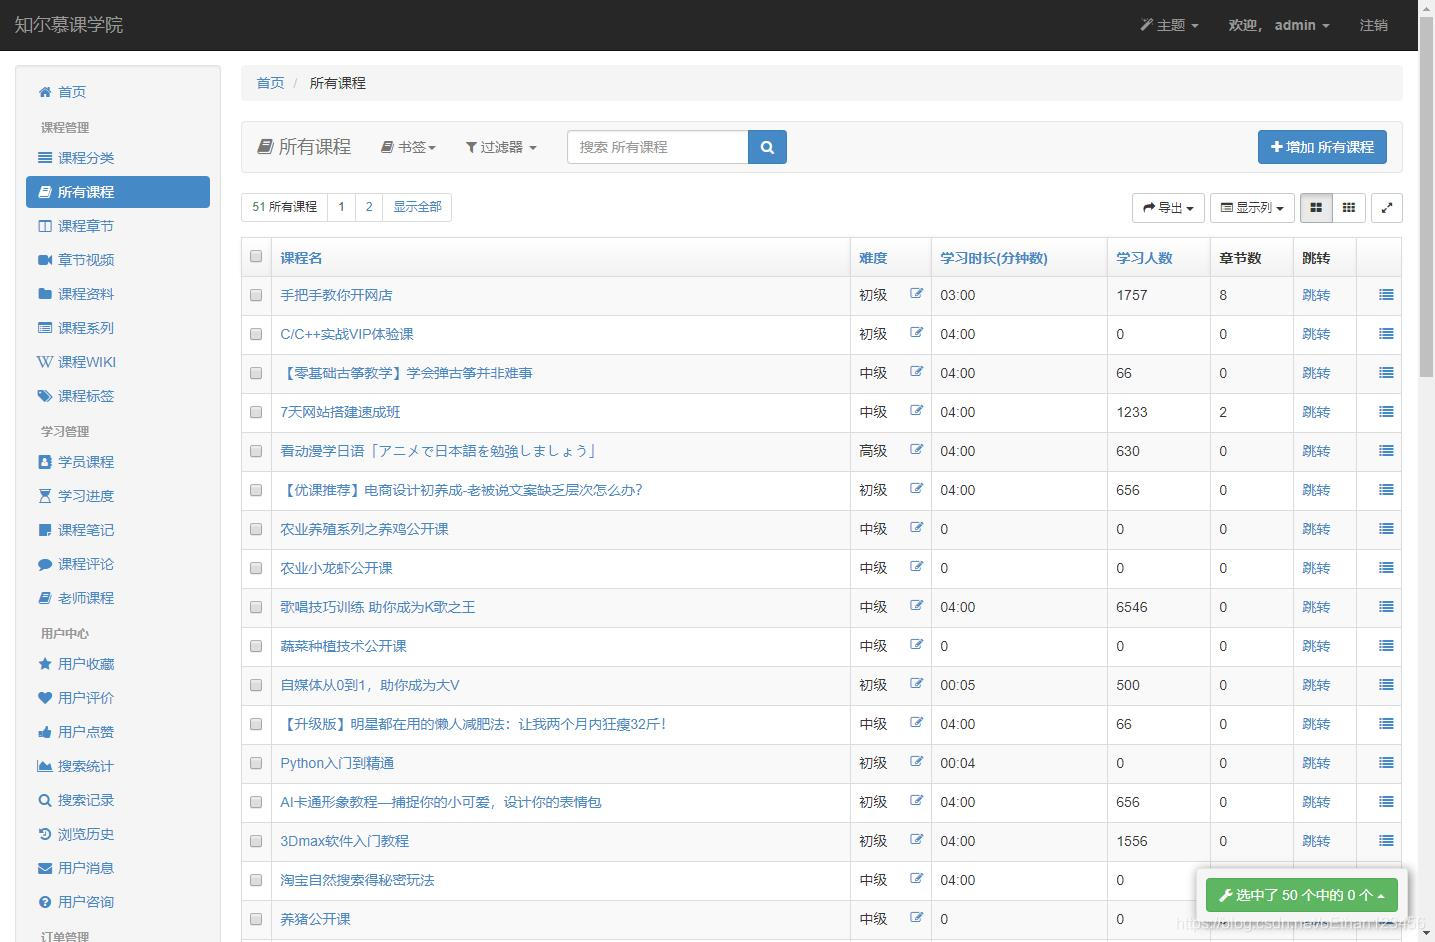Sort by the 学习人数 column header
This screenshot has height=942, width=1435.
click(1144, 258)
